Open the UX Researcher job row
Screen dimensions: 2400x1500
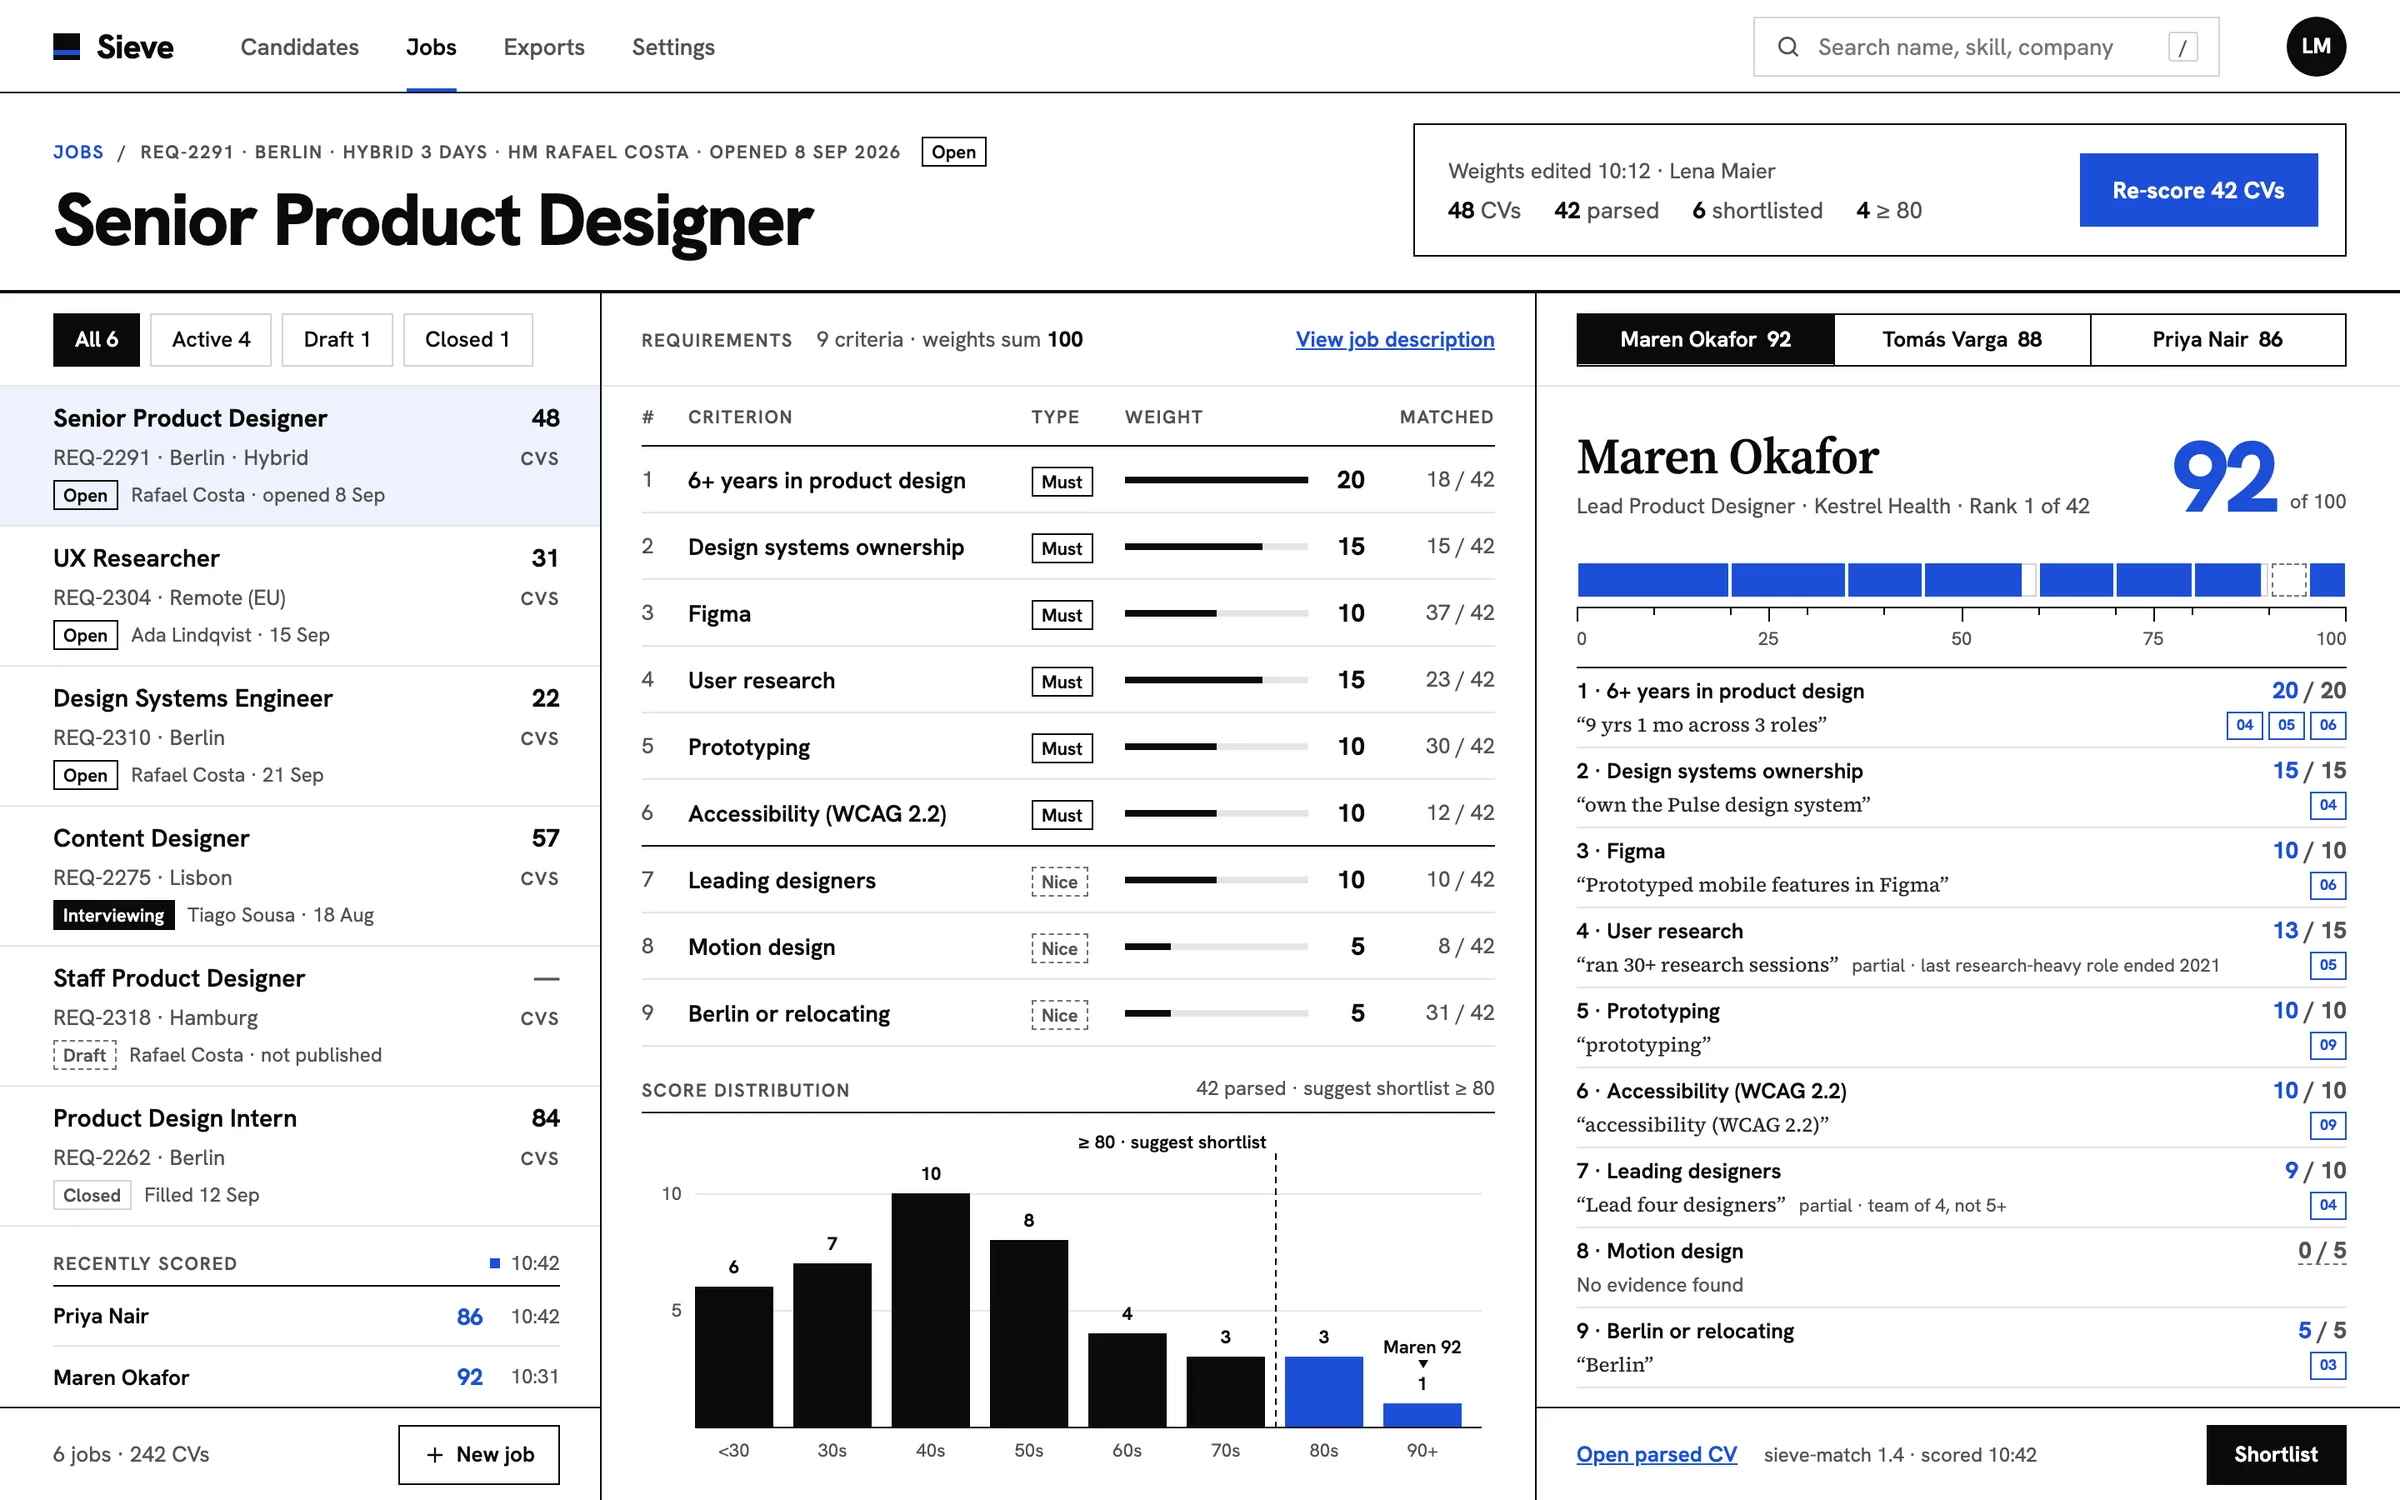click(300, 596)
